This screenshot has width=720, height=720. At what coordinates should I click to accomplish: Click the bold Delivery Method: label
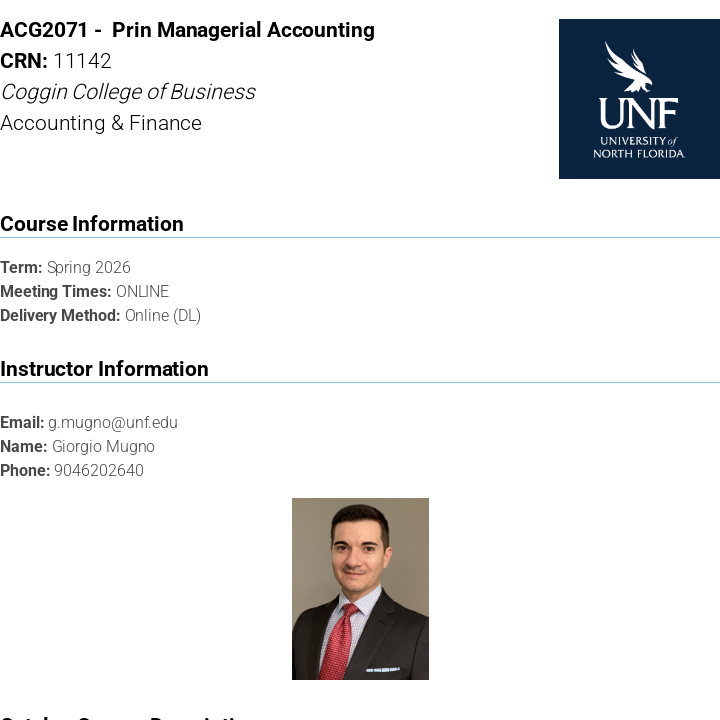pos(60,316)
